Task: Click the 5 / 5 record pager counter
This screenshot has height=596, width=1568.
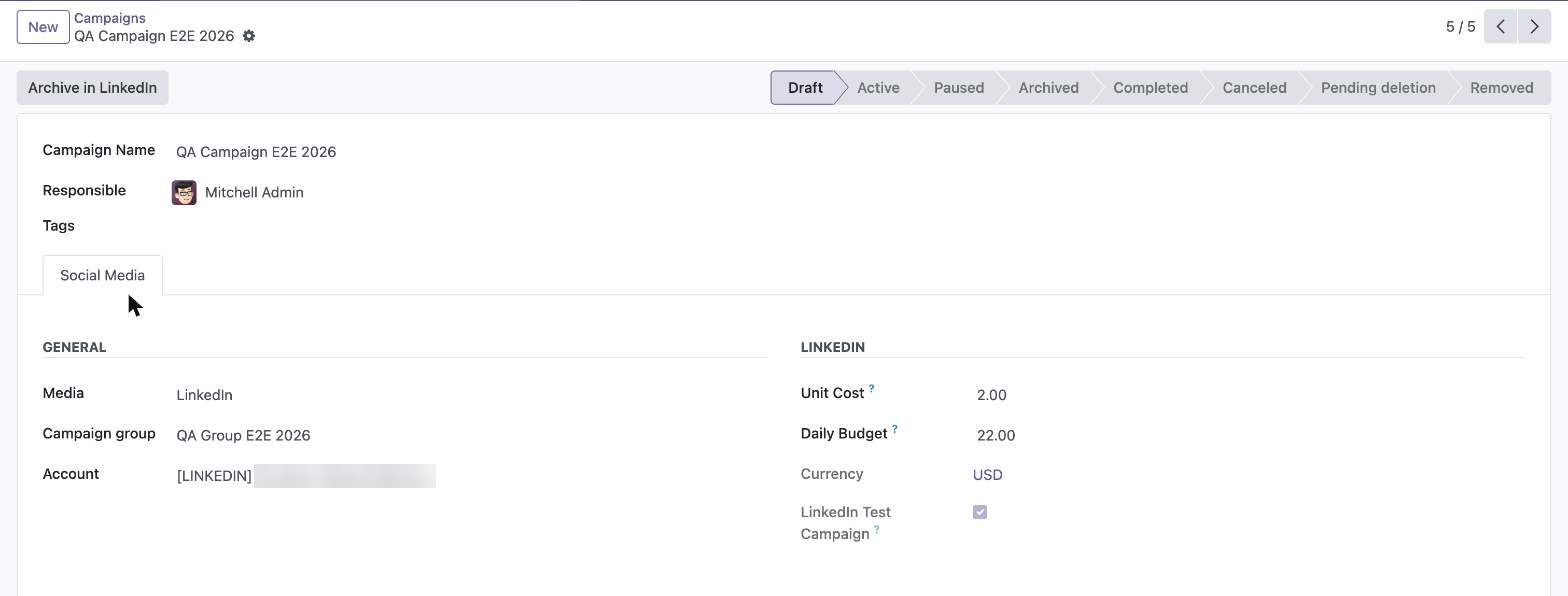Action: click(1460, 27)
